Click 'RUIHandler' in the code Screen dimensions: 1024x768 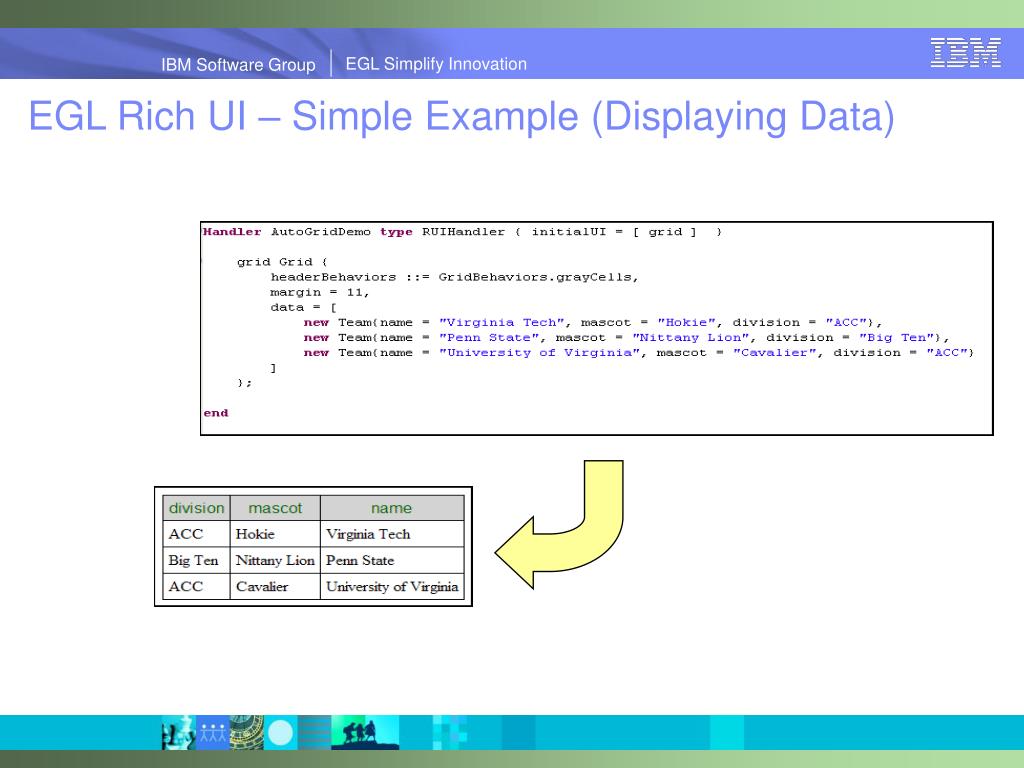coord(463,232)
